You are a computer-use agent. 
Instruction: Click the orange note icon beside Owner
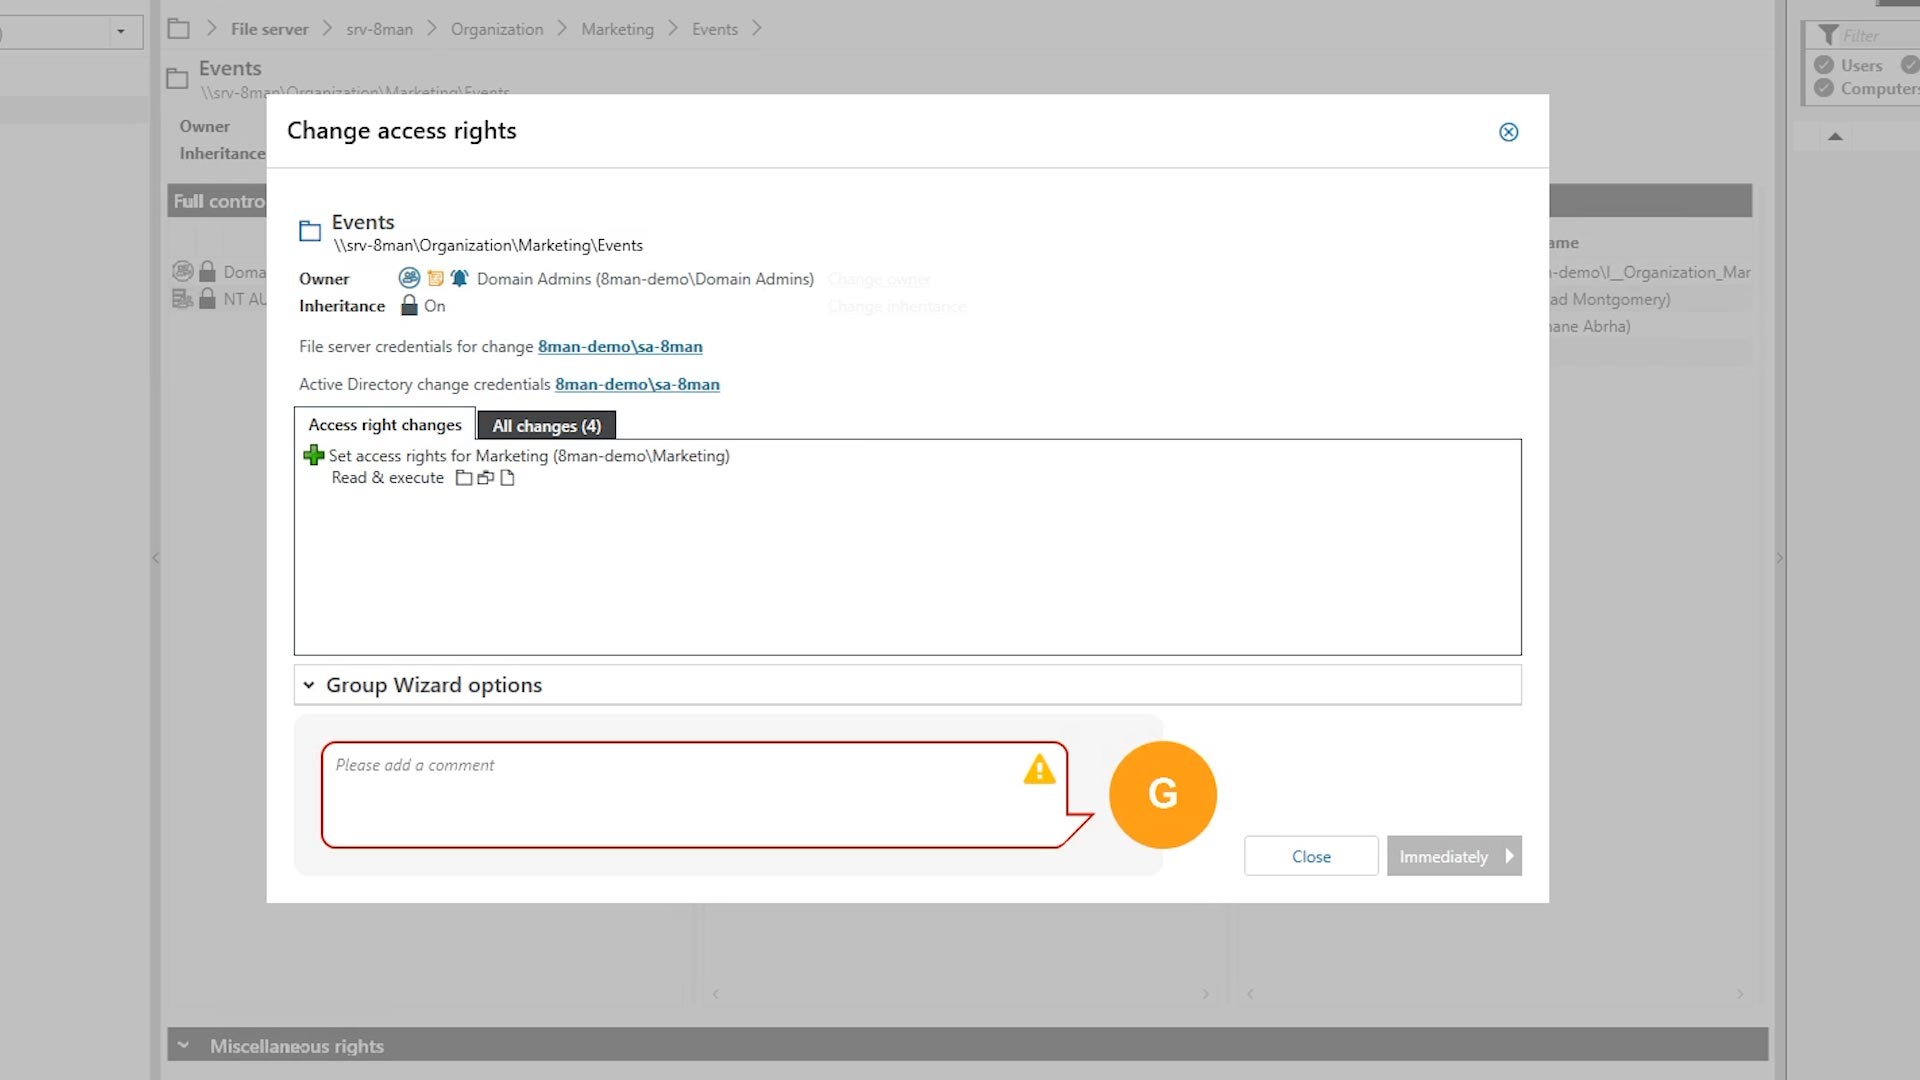coord(435,278)
